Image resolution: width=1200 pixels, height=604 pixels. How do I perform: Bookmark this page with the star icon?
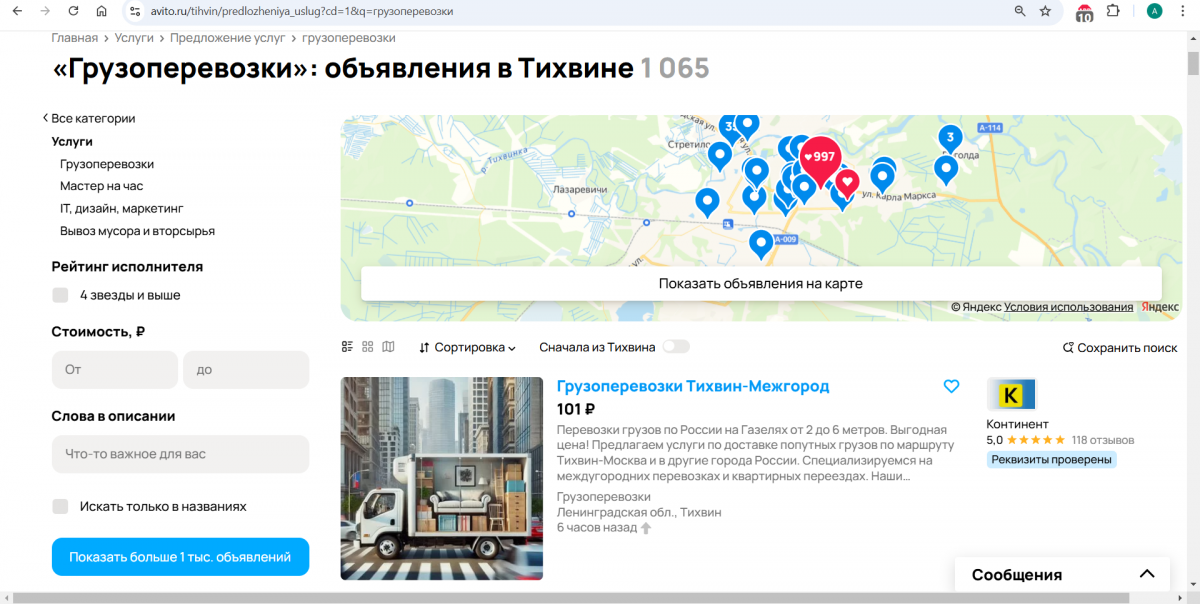point(1045,11)
